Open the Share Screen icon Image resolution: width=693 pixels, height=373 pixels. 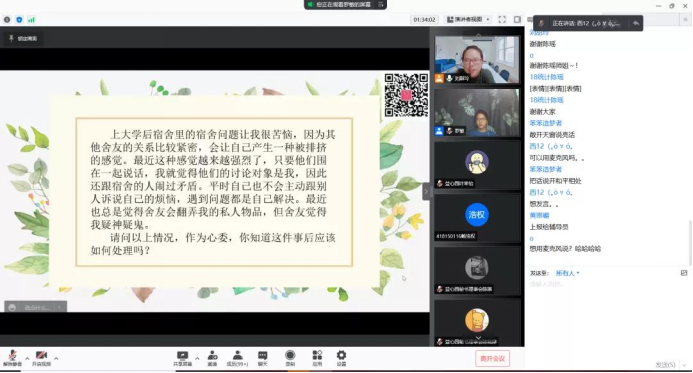pos(182,358)
